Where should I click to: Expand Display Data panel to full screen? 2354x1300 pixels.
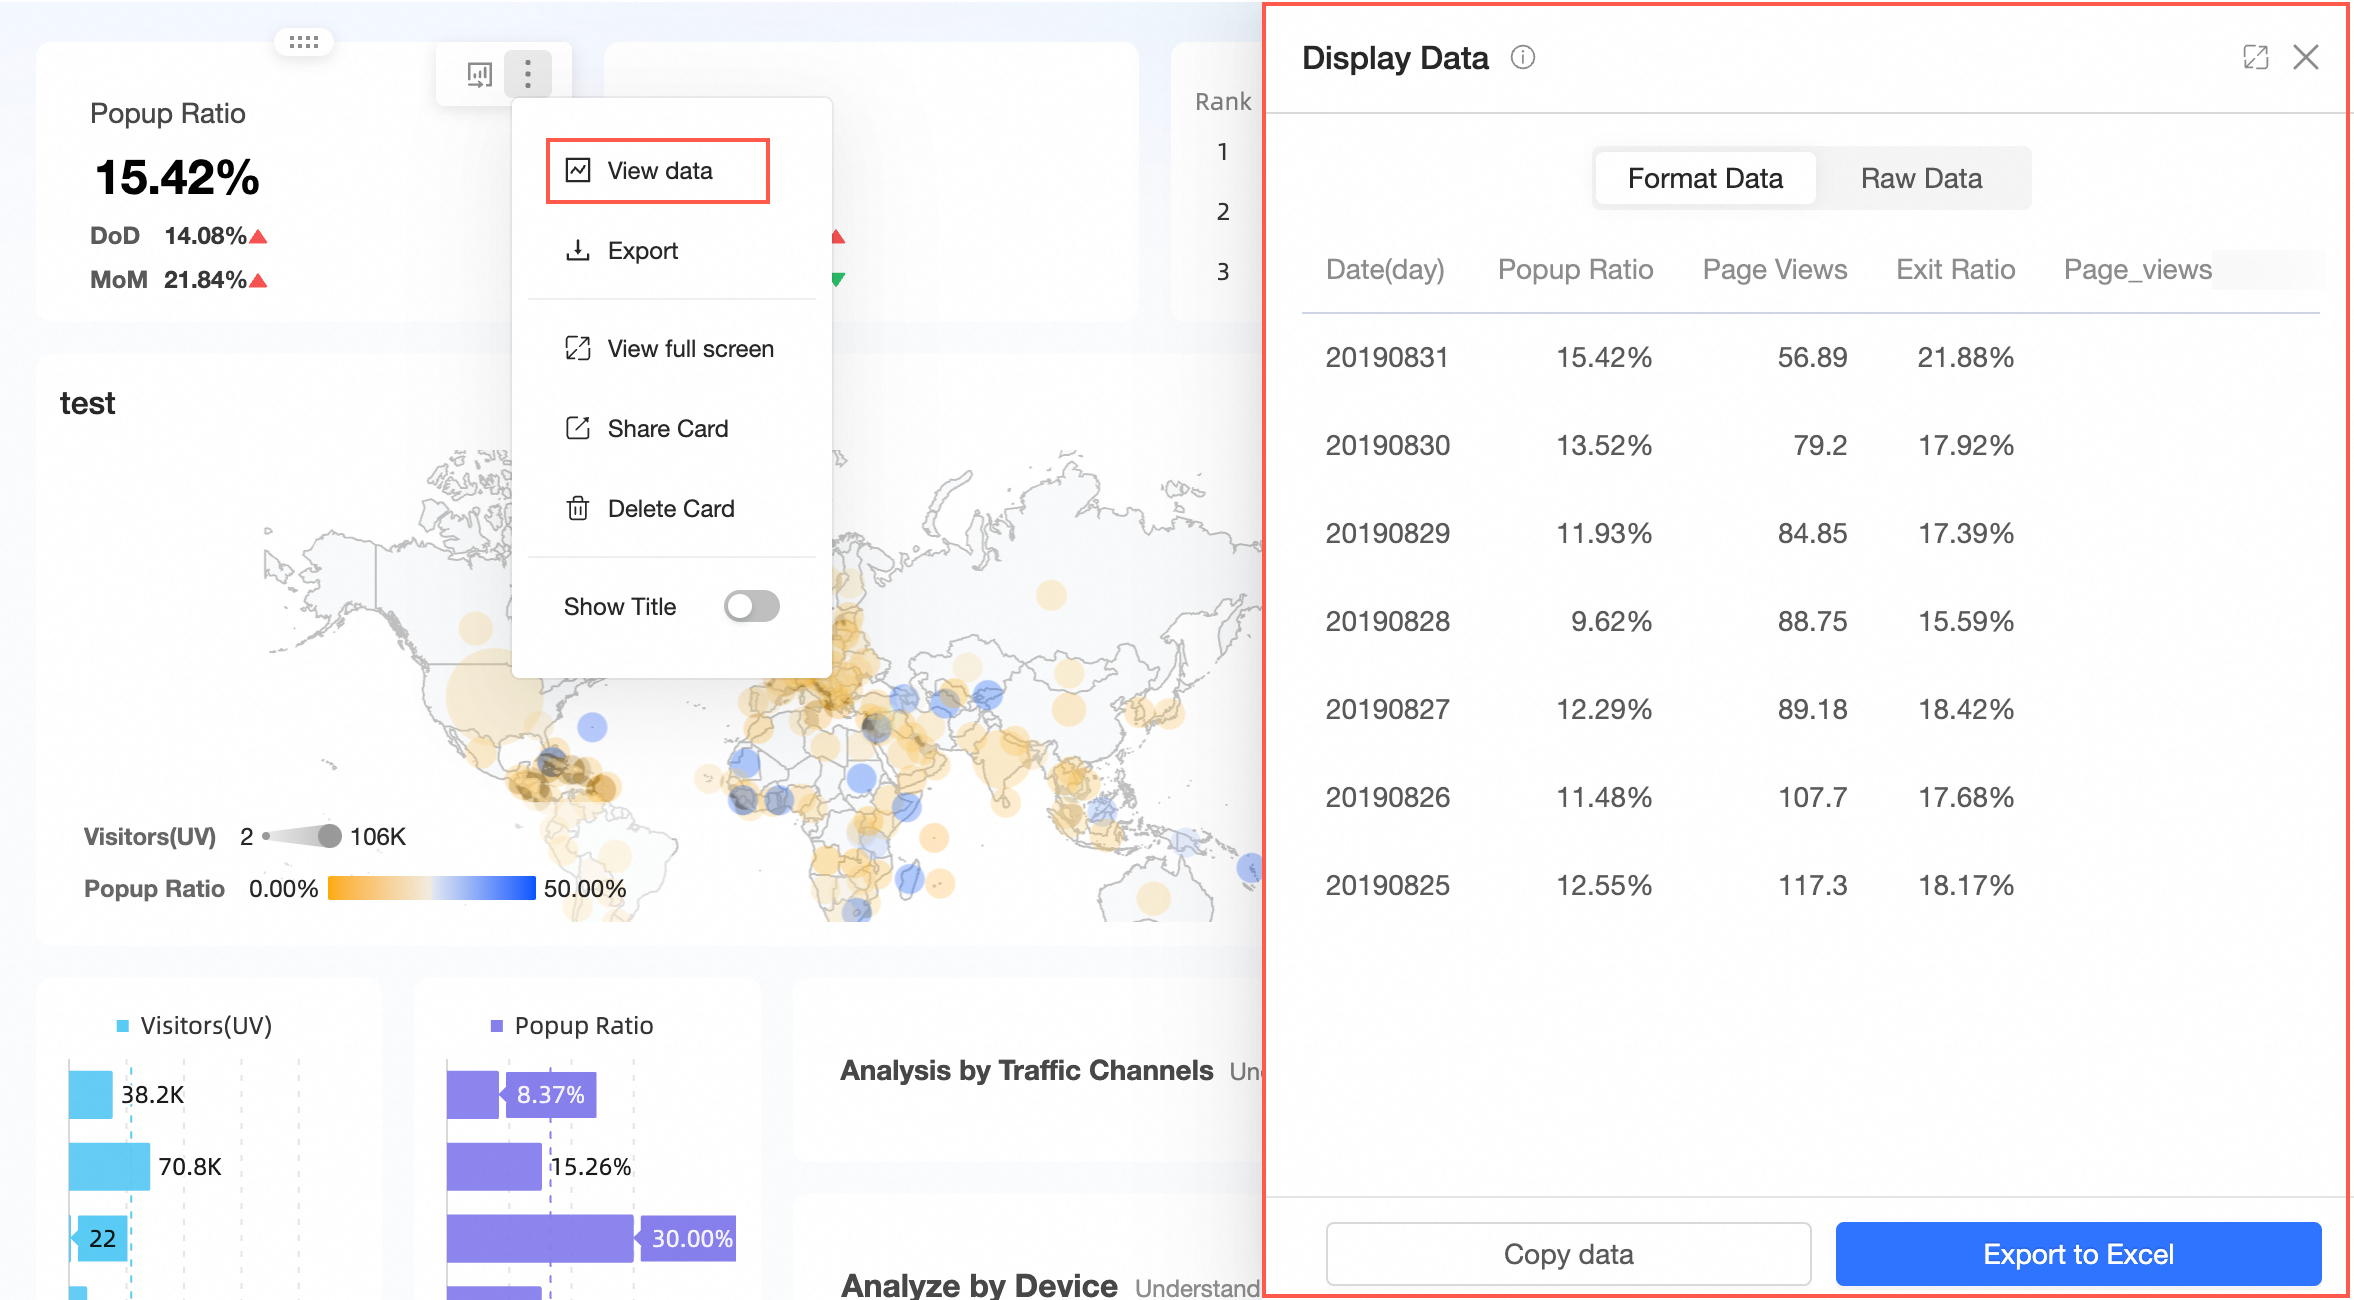2255,58
